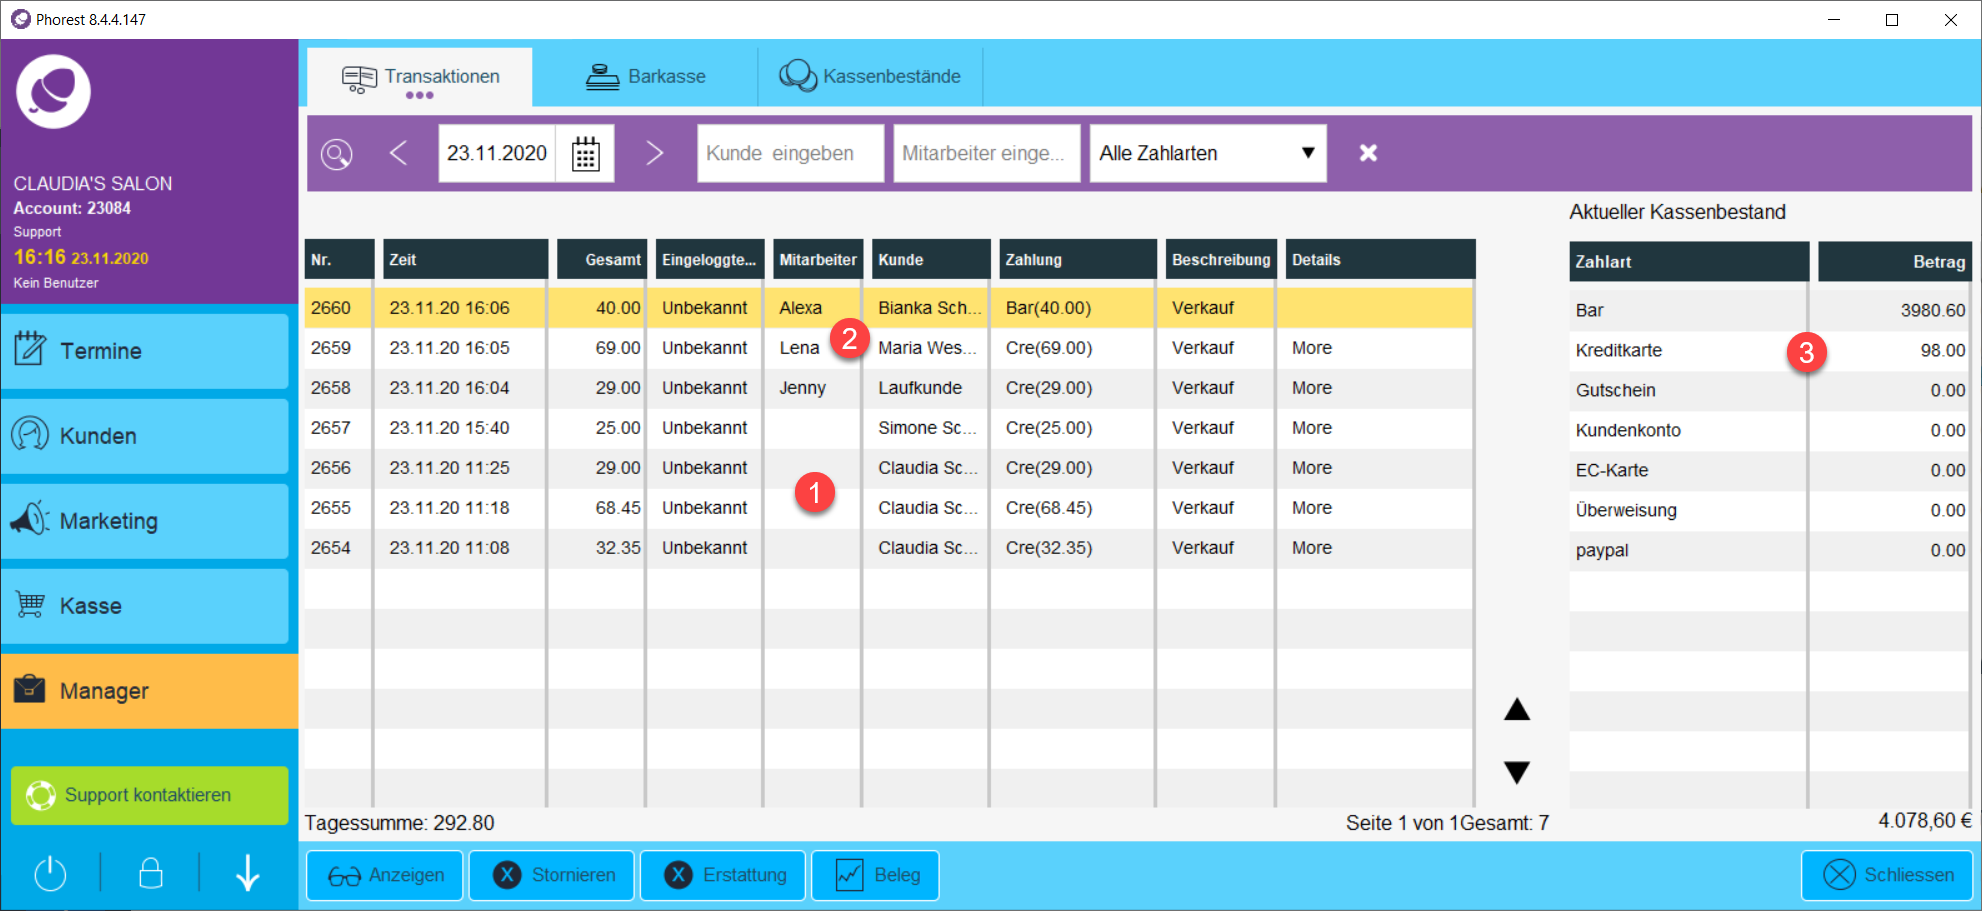Click the padlock lock icon

pos(151,873)
